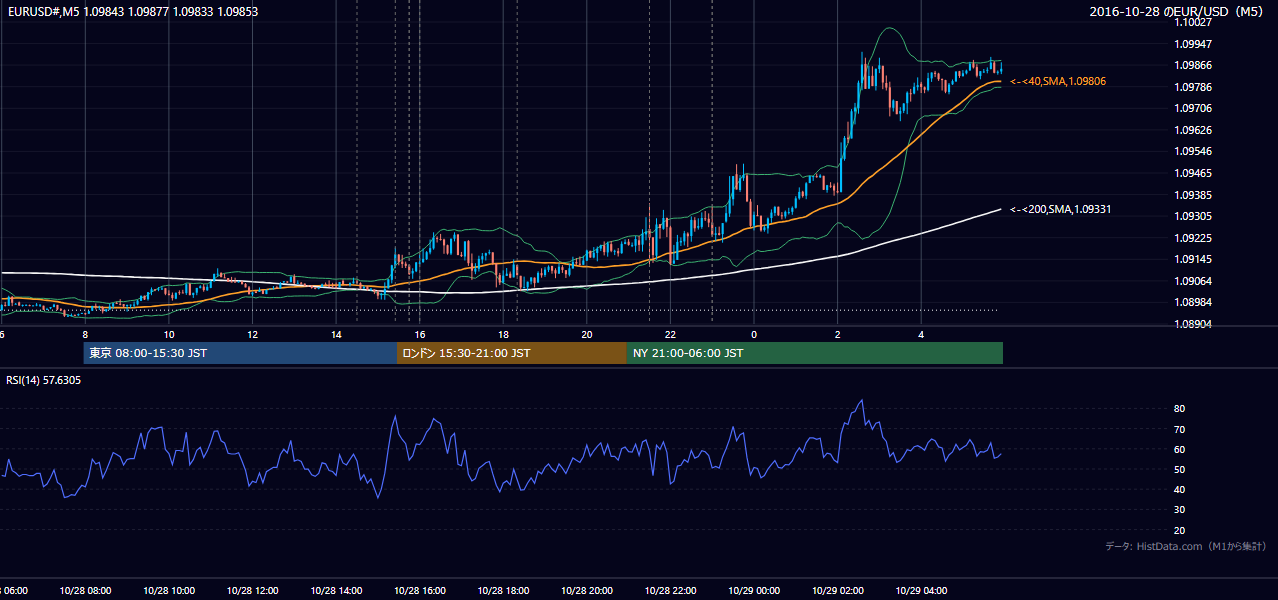Image resolution: width=1278 pixels, height=600 pixels.
Task: Open the HistData.com data source credit
Action: pyautogui.click(x=1186, y=546)
